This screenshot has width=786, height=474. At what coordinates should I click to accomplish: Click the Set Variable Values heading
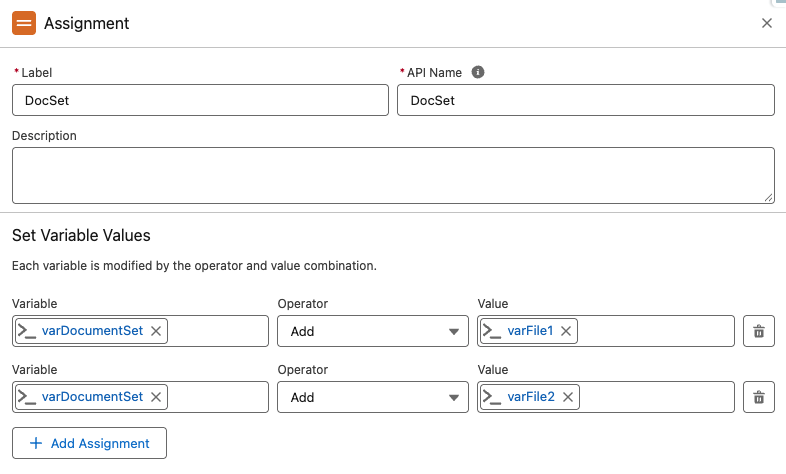[81, 235]
